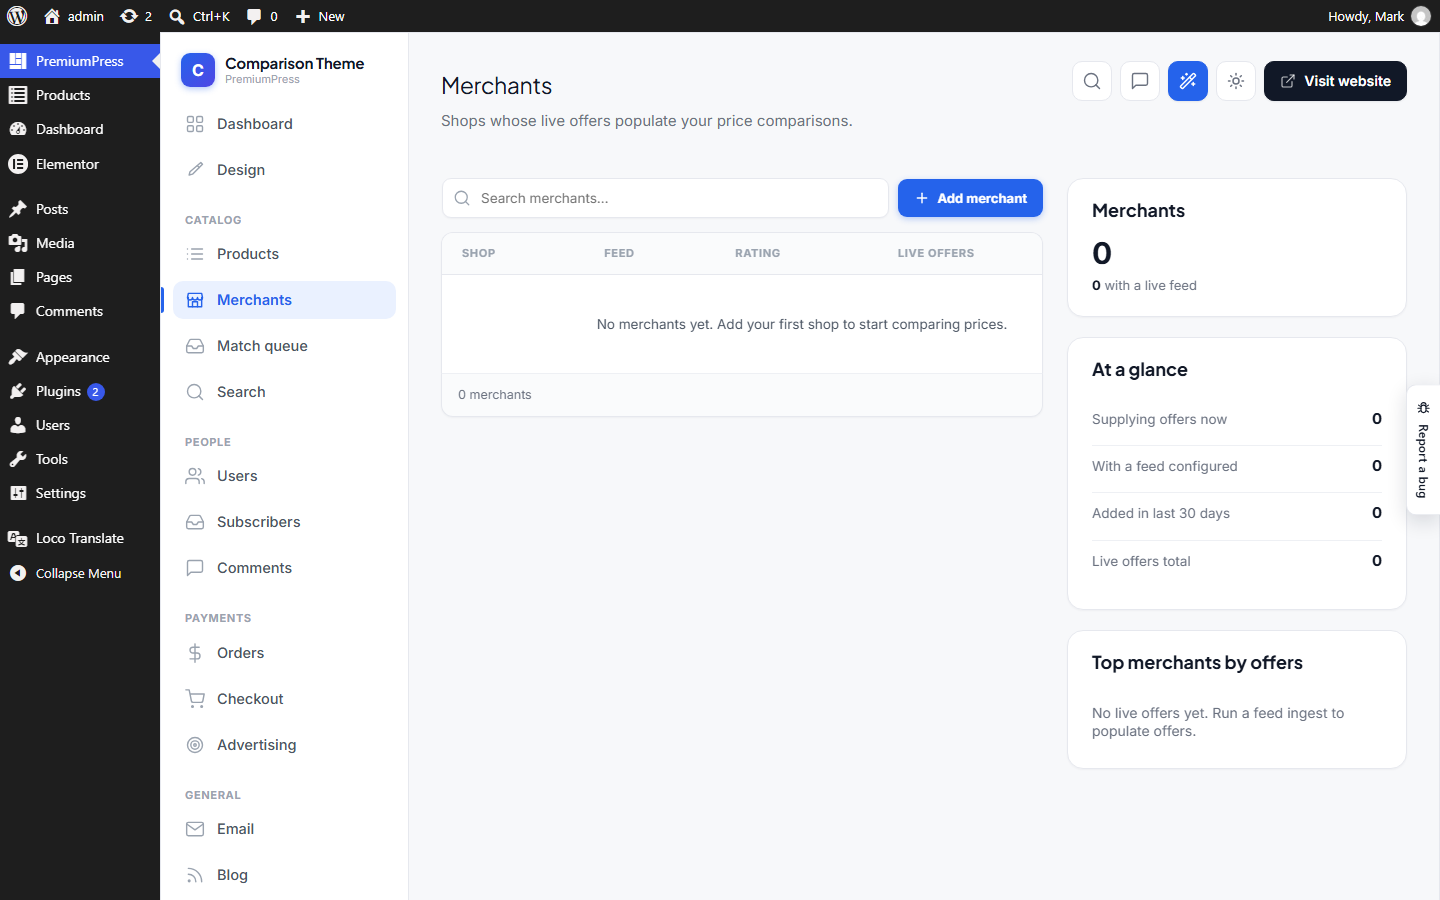The image size is (1440, 900).
Task: Click the Add merchant button
Action: 970,198
